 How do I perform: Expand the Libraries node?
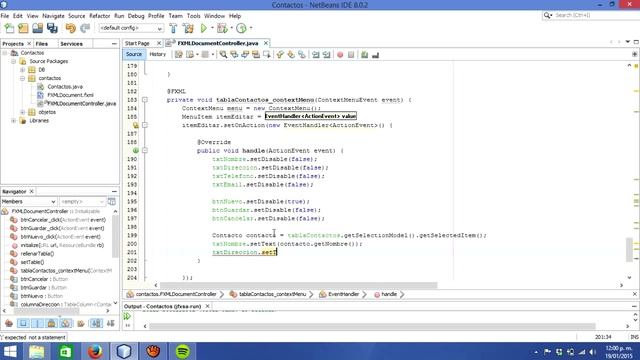coord(13,121)
